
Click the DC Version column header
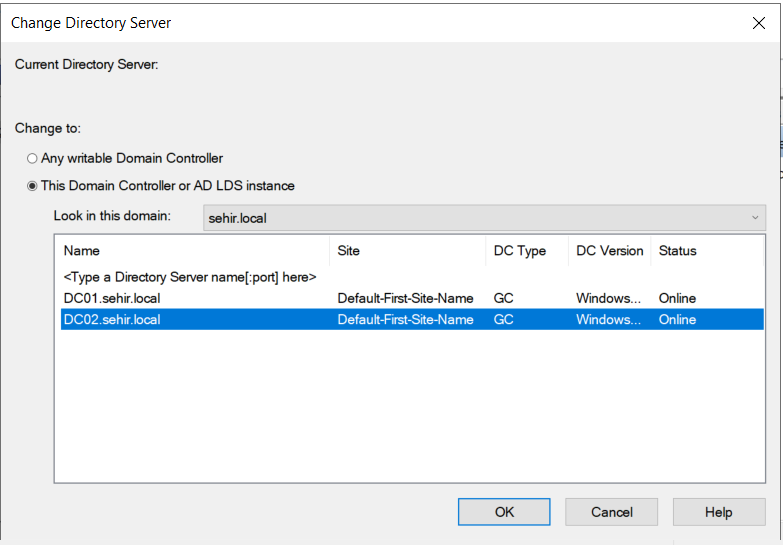click(609, 251)
